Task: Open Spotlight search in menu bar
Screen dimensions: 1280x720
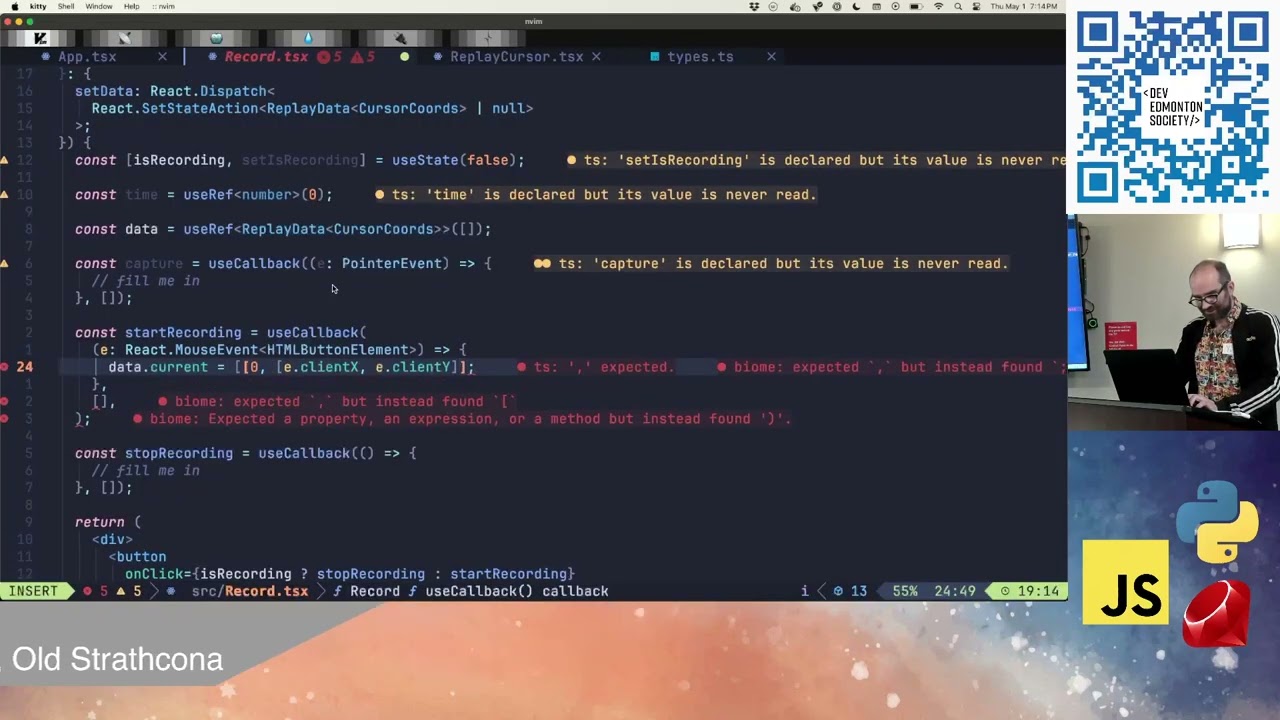Action: pyautogui.click(x=957, y=6)
